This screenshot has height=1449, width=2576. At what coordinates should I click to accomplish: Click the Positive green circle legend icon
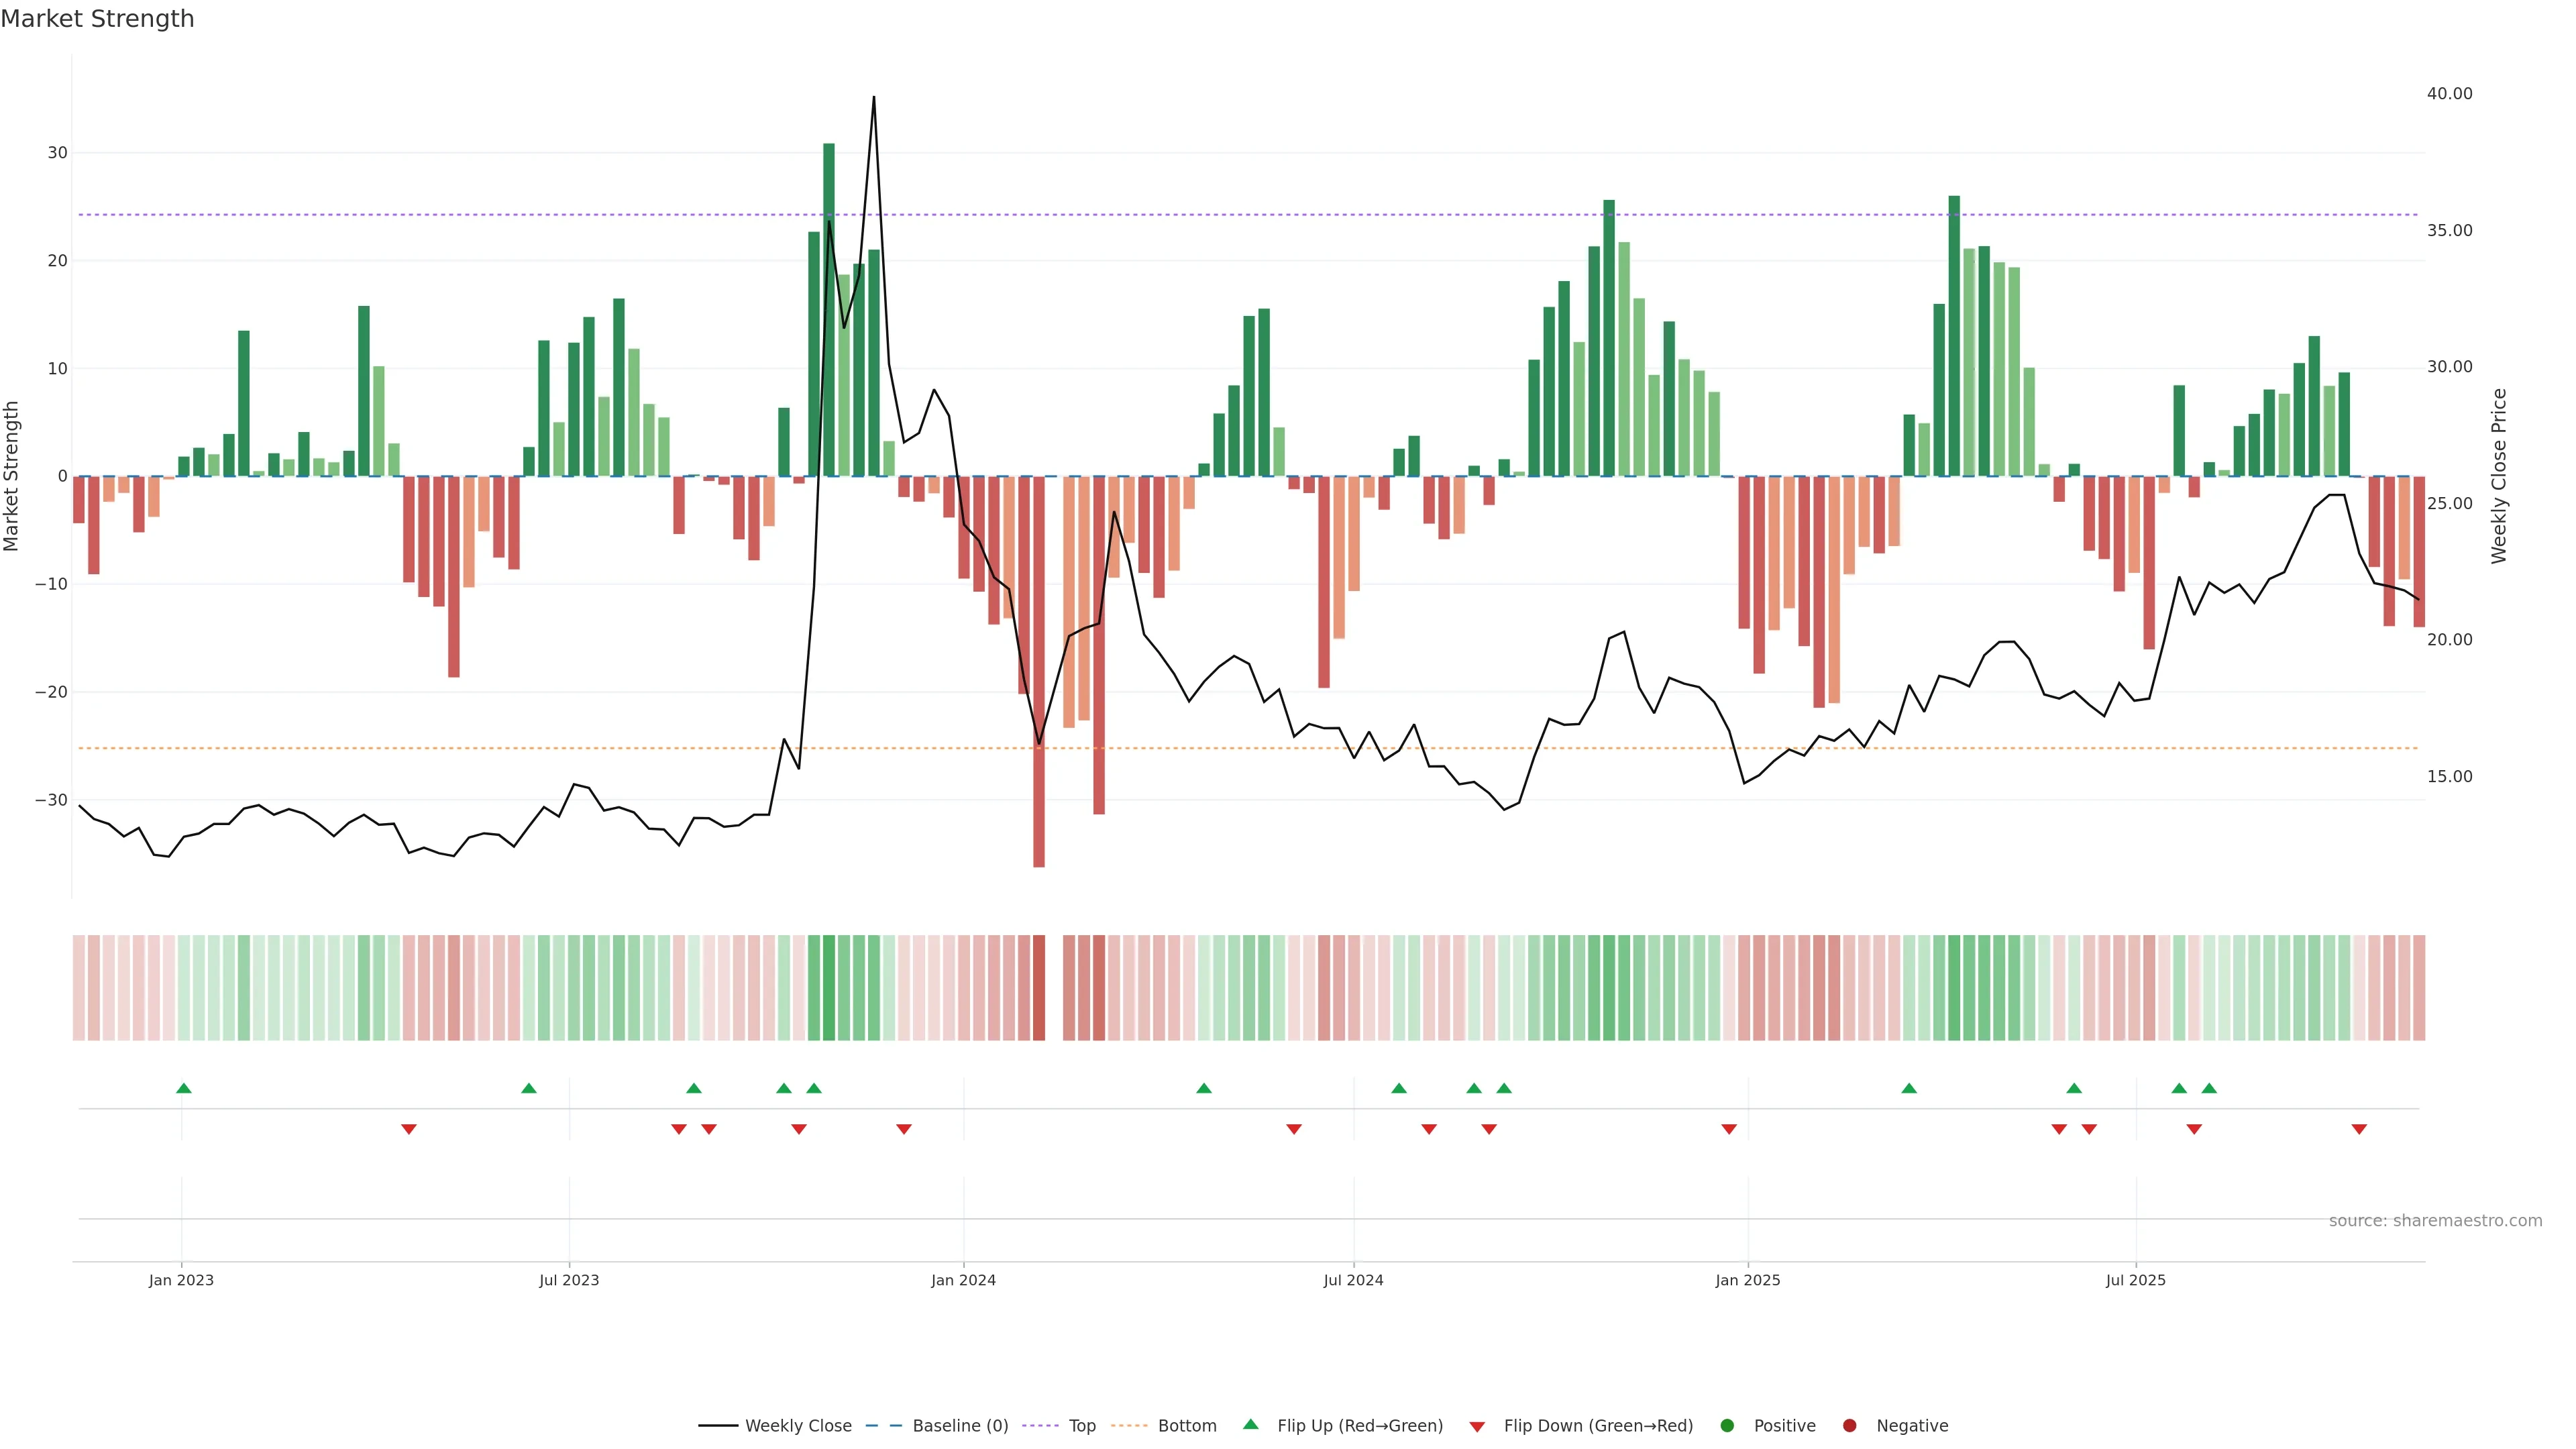pos(1727,1426)
